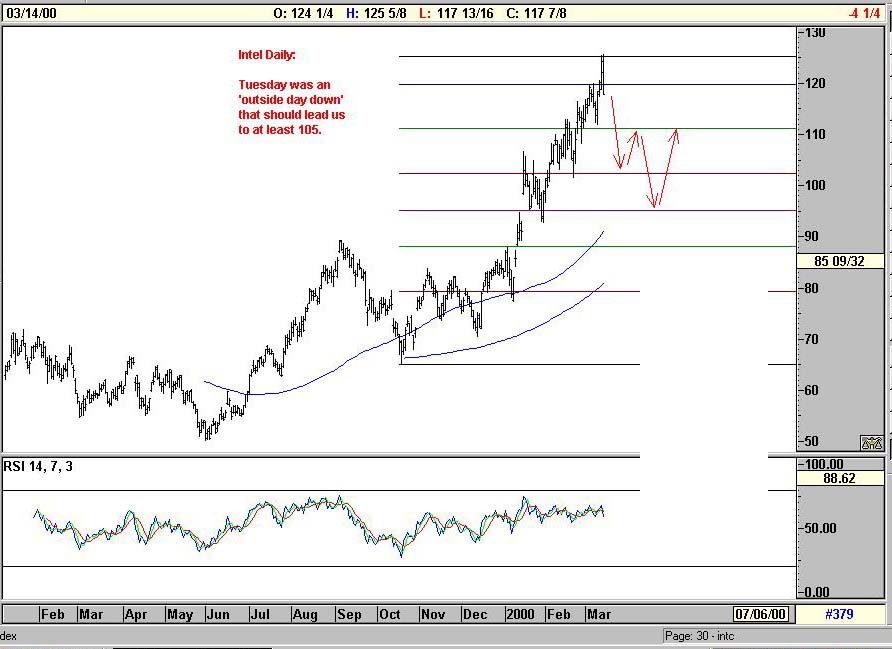The width and height of the screenshot is (892, 649).
Task: Click the 110 level on the price axis
Action: pos(815,134)
